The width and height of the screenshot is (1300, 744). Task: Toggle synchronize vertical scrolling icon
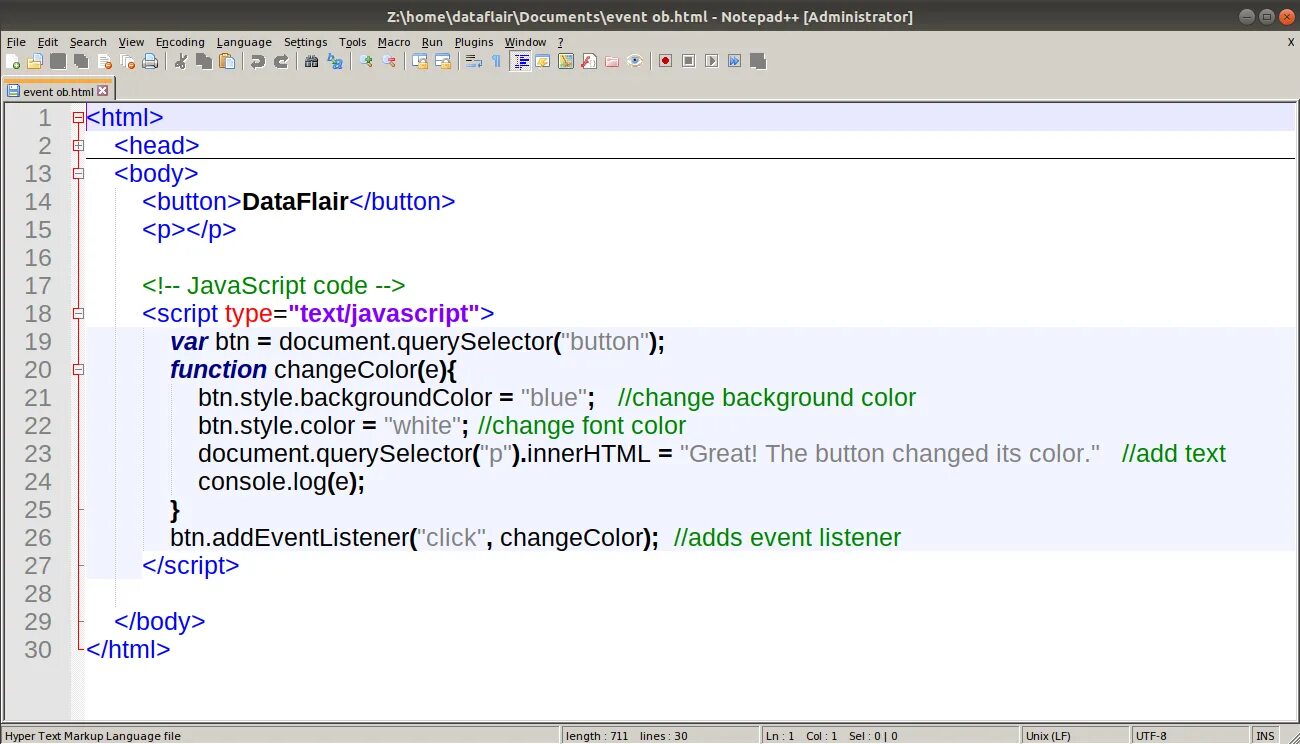pos(420,61)
